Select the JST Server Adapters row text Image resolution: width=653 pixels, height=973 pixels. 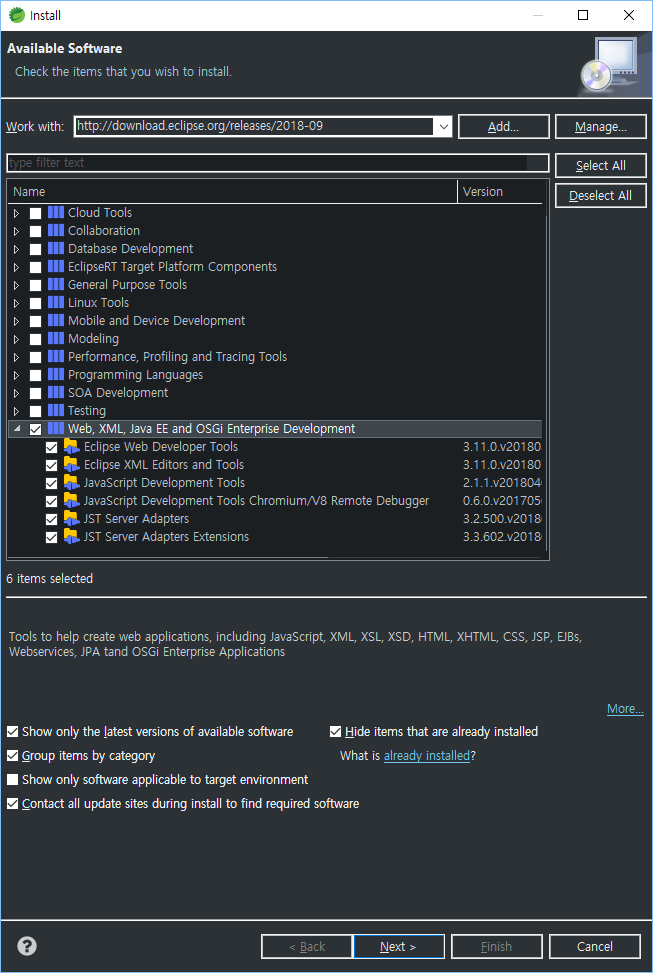click(x=136, y=519)
